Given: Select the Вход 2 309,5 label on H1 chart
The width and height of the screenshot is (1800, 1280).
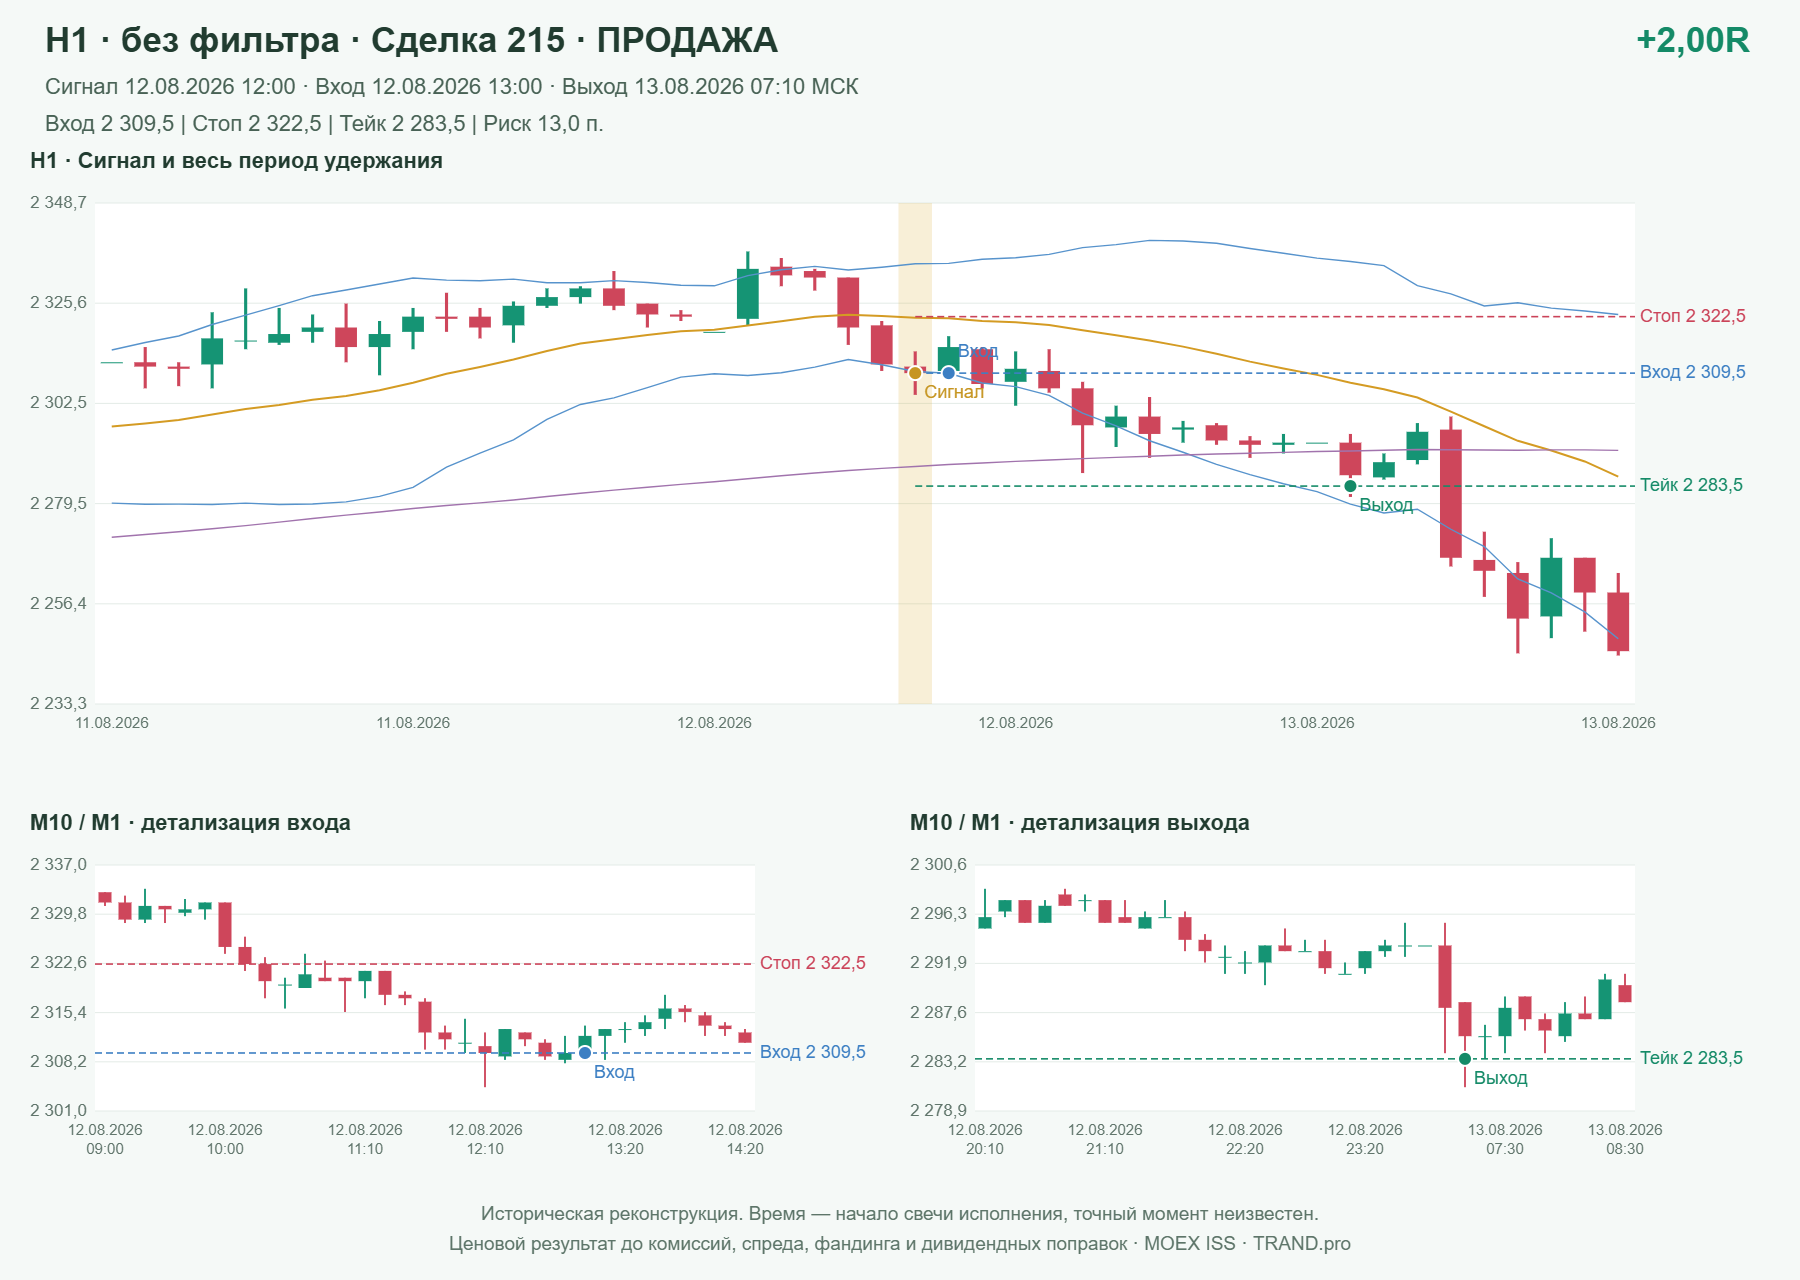Looking at the screenshot, I should [x=1693, y=372].
